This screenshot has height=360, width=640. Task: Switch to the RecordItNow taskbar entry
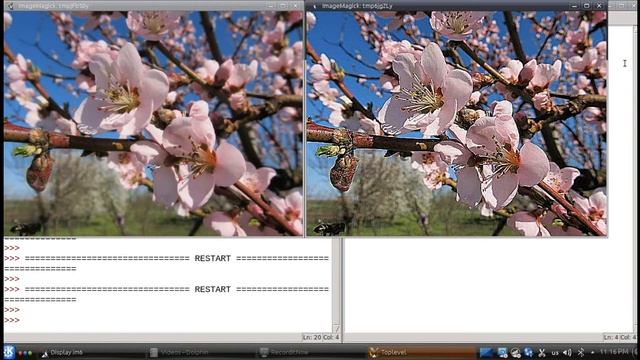click(312, 352)
